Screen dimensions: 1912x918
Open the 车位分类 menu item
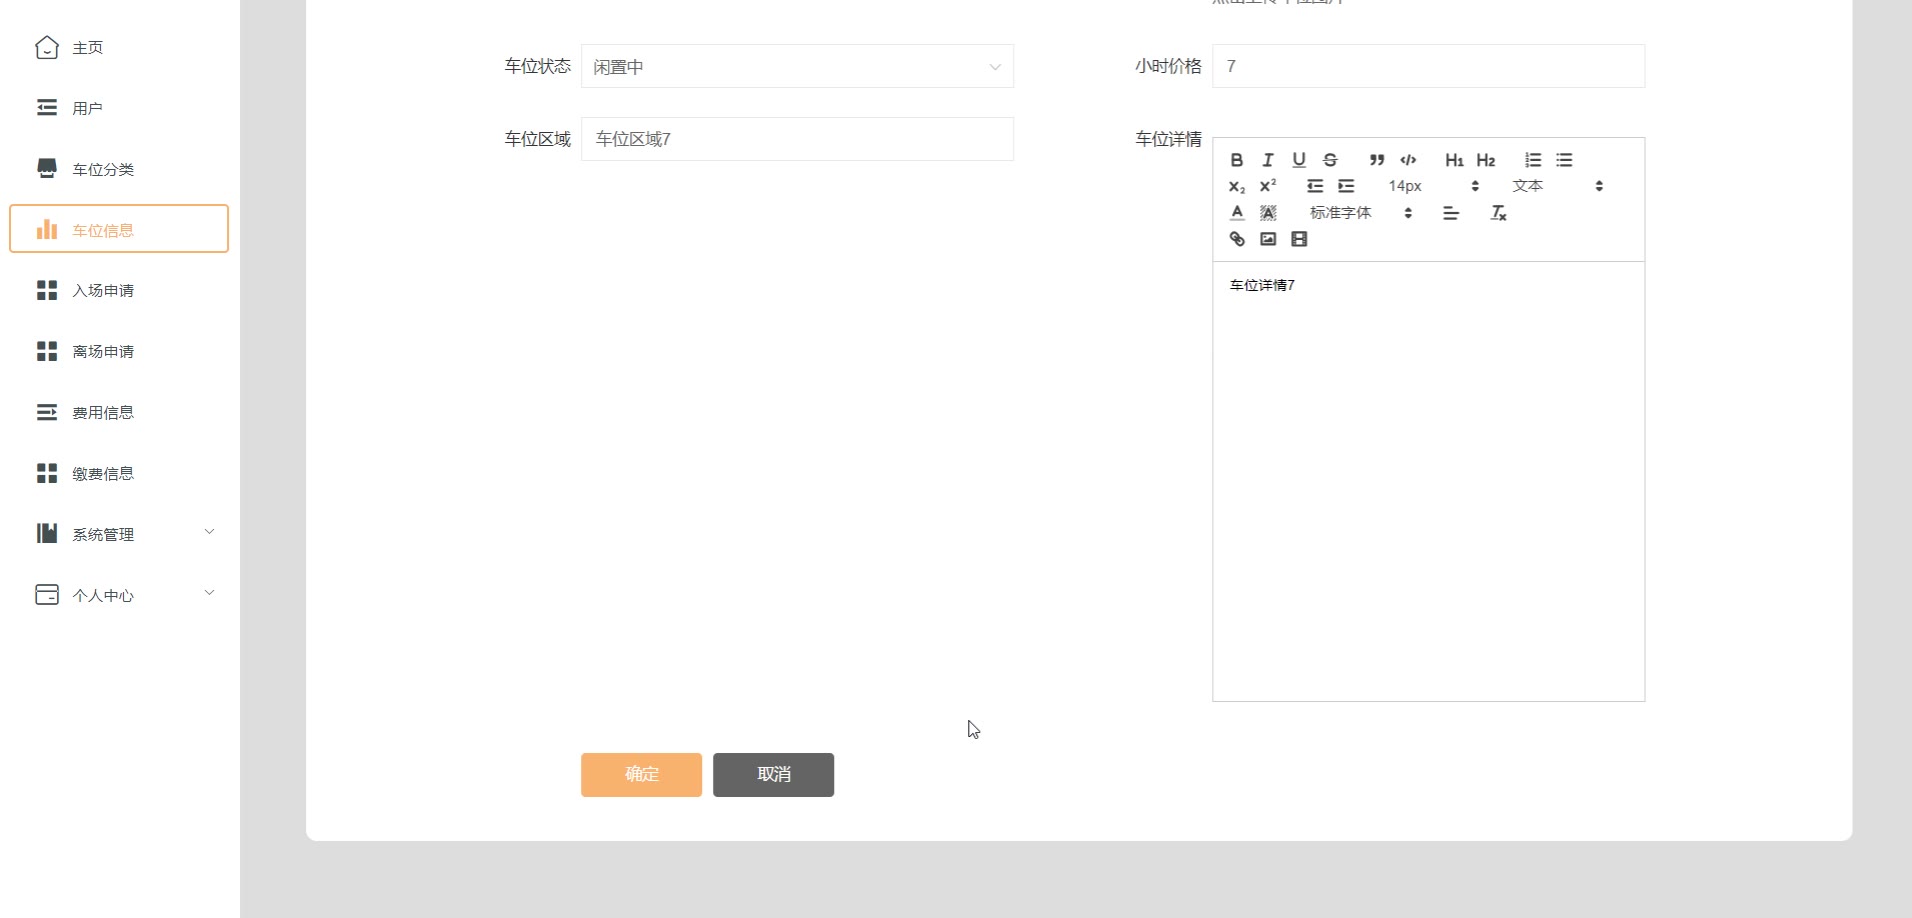pos(119,169)
